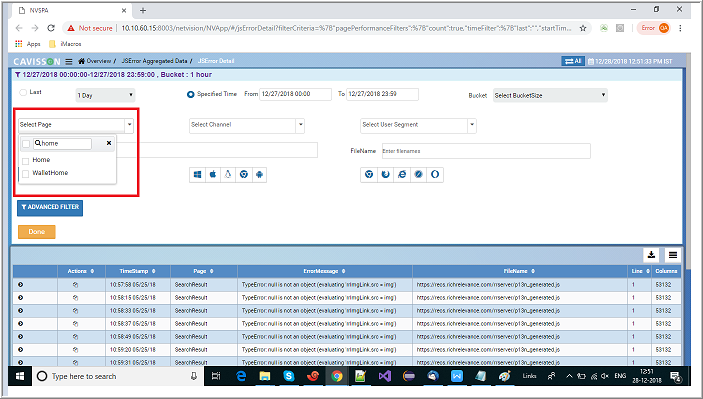The image size is (703, 399).
Task: Open Chrome three-dot menu
Action: (x=680, y=28)
